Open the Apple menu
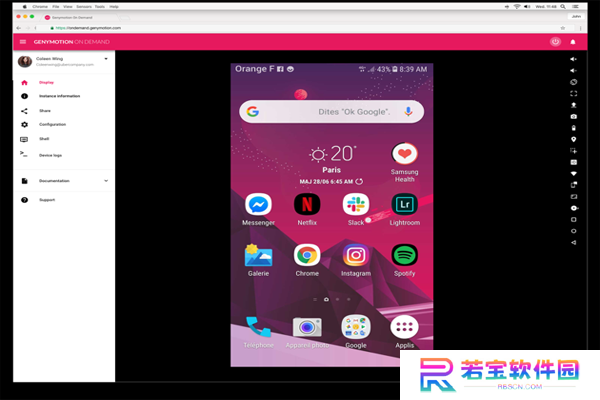Image resolution: width=600 pixels, height=400 pixels. (x=24, y=7)
